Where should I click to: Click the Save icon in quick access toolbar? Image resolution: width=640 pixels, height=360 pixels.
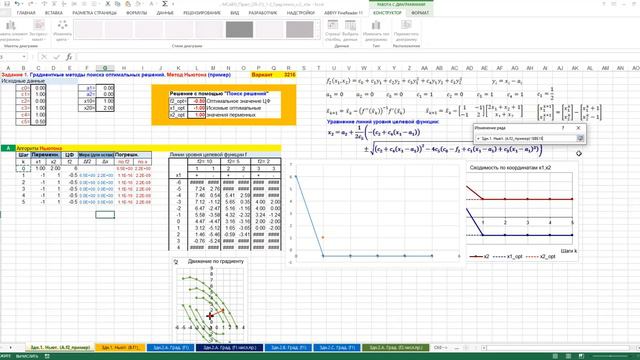pyautogui.click(x=7, y=4)
